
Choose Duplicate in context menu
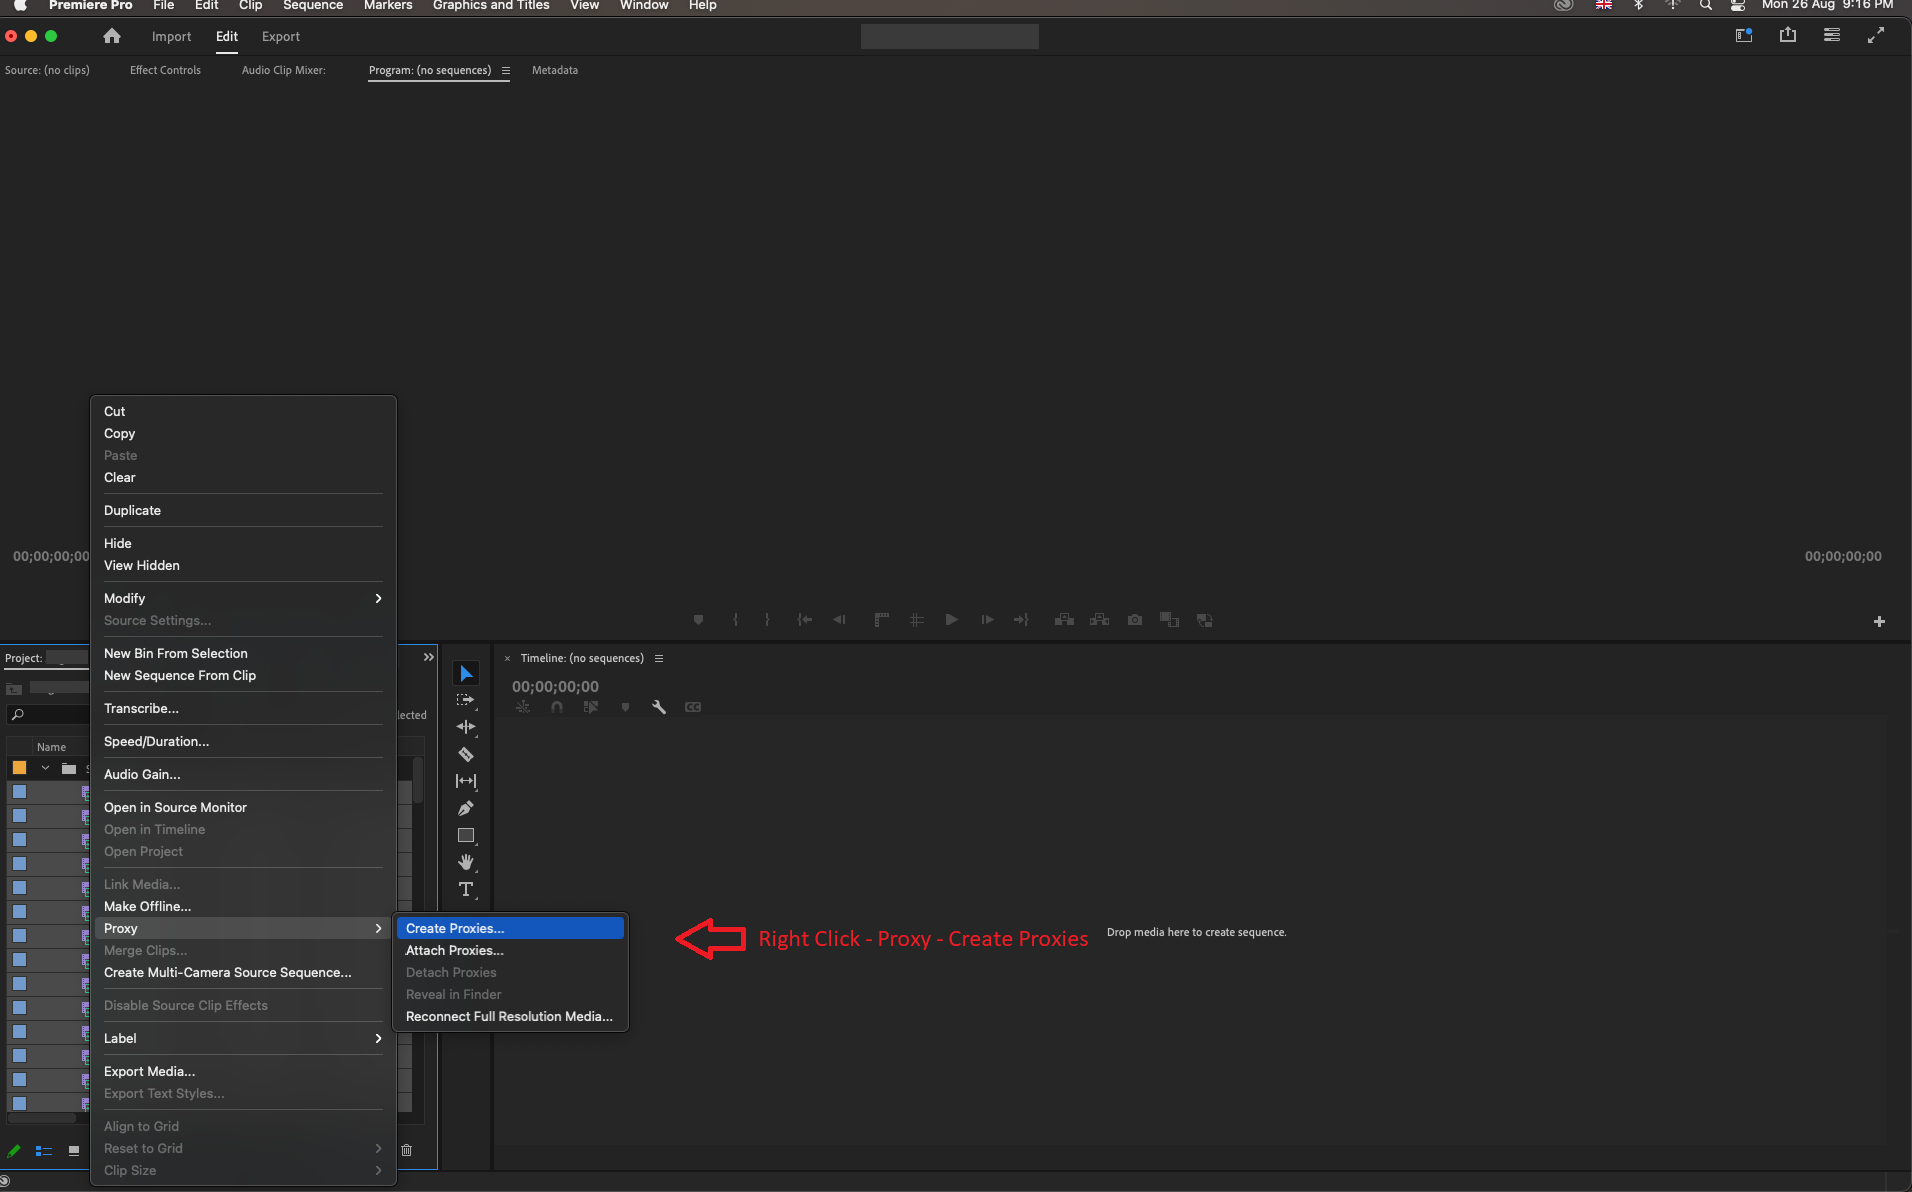243,510
